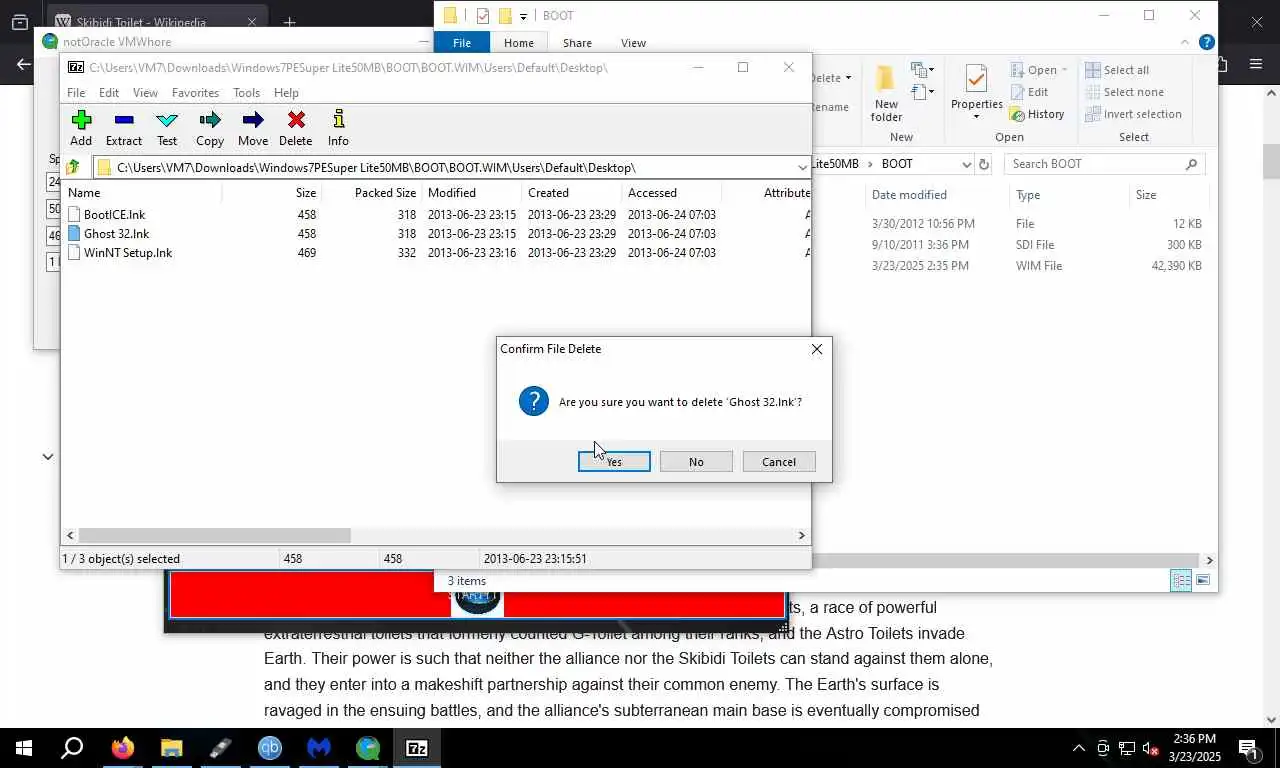Viewport: 1280px width, 768px height.
Task: Open the File tab in Explorer
Action: point(462,43)
